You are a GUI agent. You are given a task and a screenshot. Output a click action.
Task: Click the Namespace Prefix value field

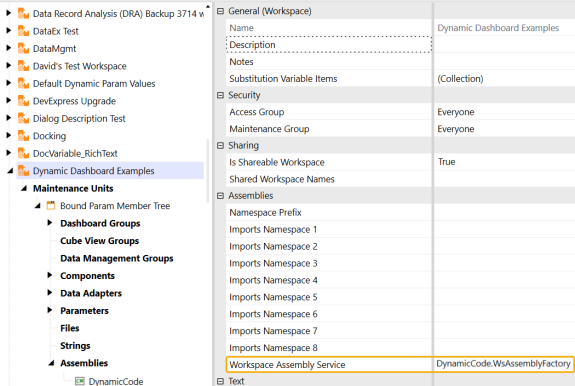[504, 213]
